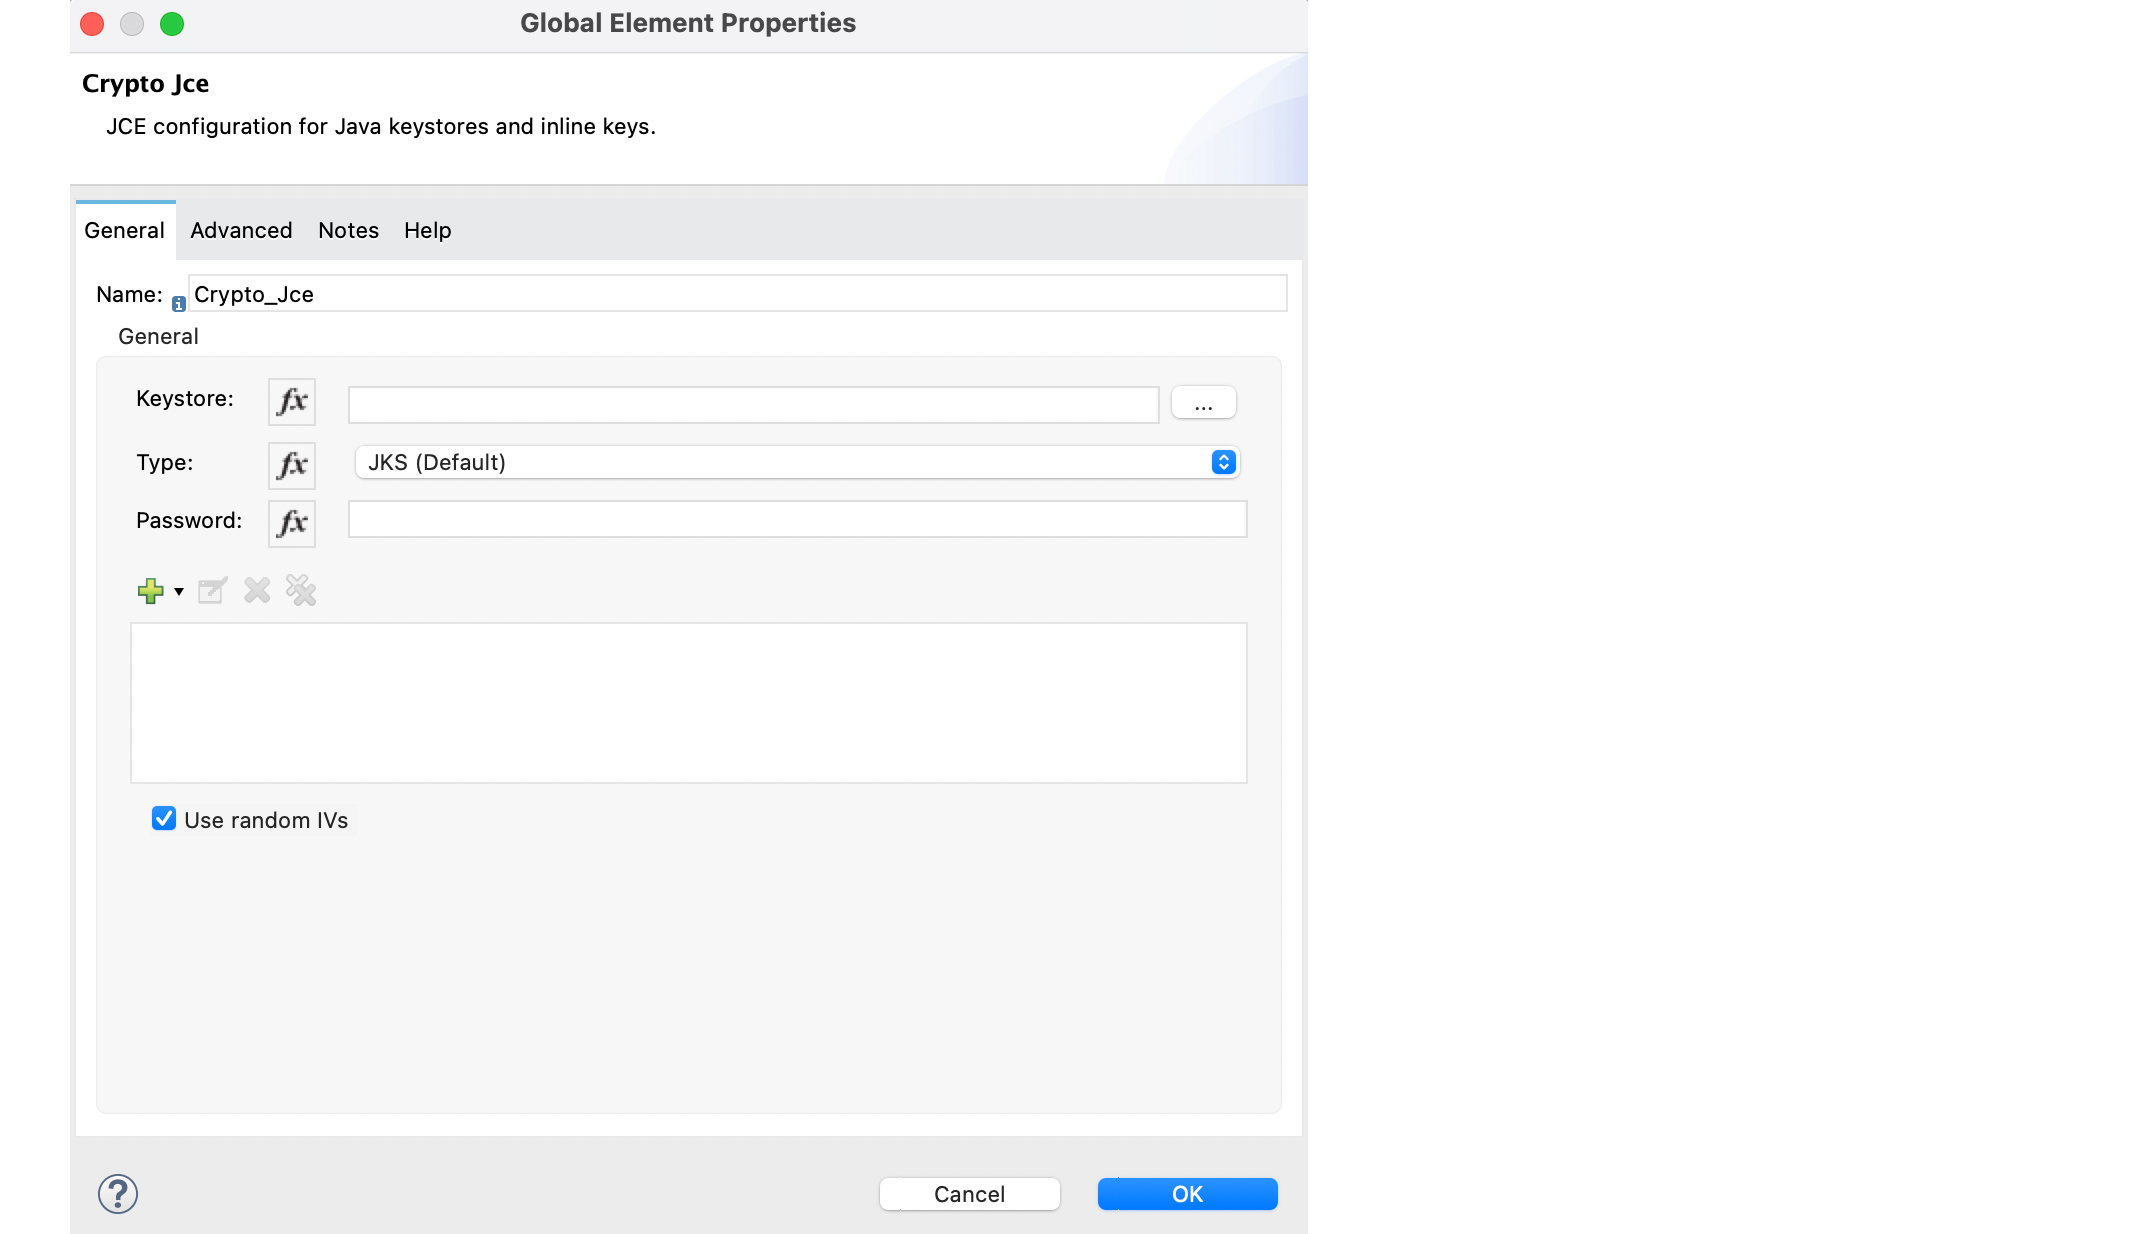Click the delete entry X icon
This screenshot has width=2142, height=1234.
(256, 591)
